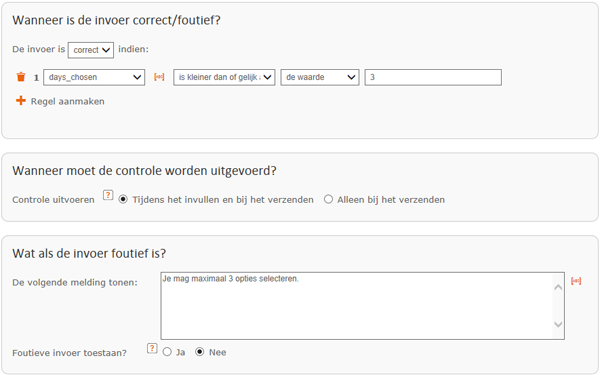Click the value field containing 3

(433, 77)
